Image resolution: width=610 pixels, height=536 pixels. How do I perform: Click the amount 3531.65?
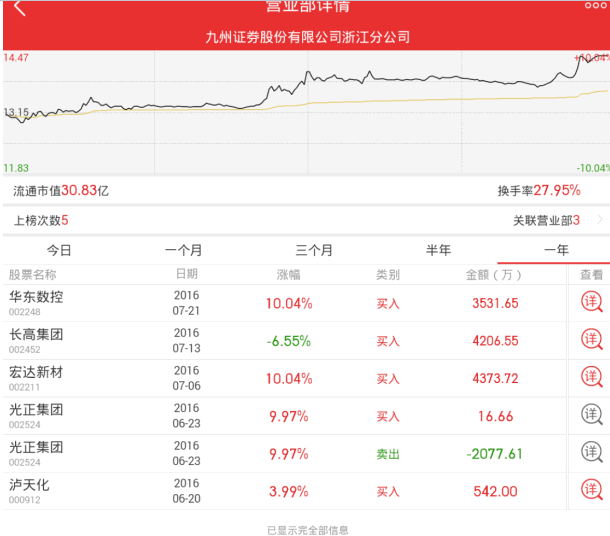point(495,303)
